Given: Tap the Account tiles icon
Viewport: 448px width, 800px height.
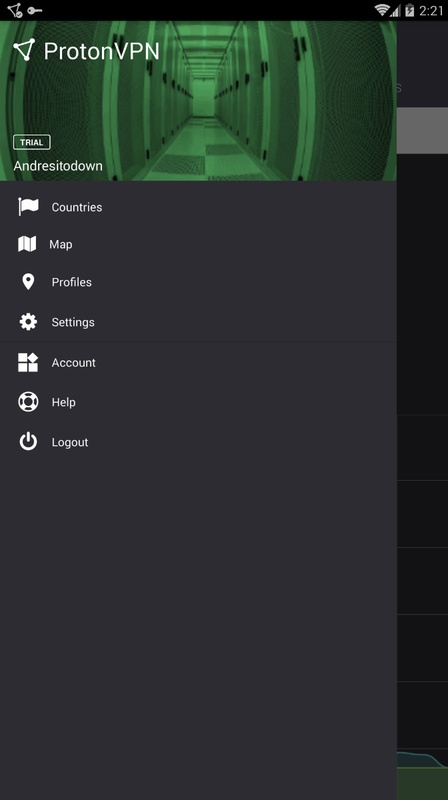Looking at the screenshot, I should click(28, 362).
